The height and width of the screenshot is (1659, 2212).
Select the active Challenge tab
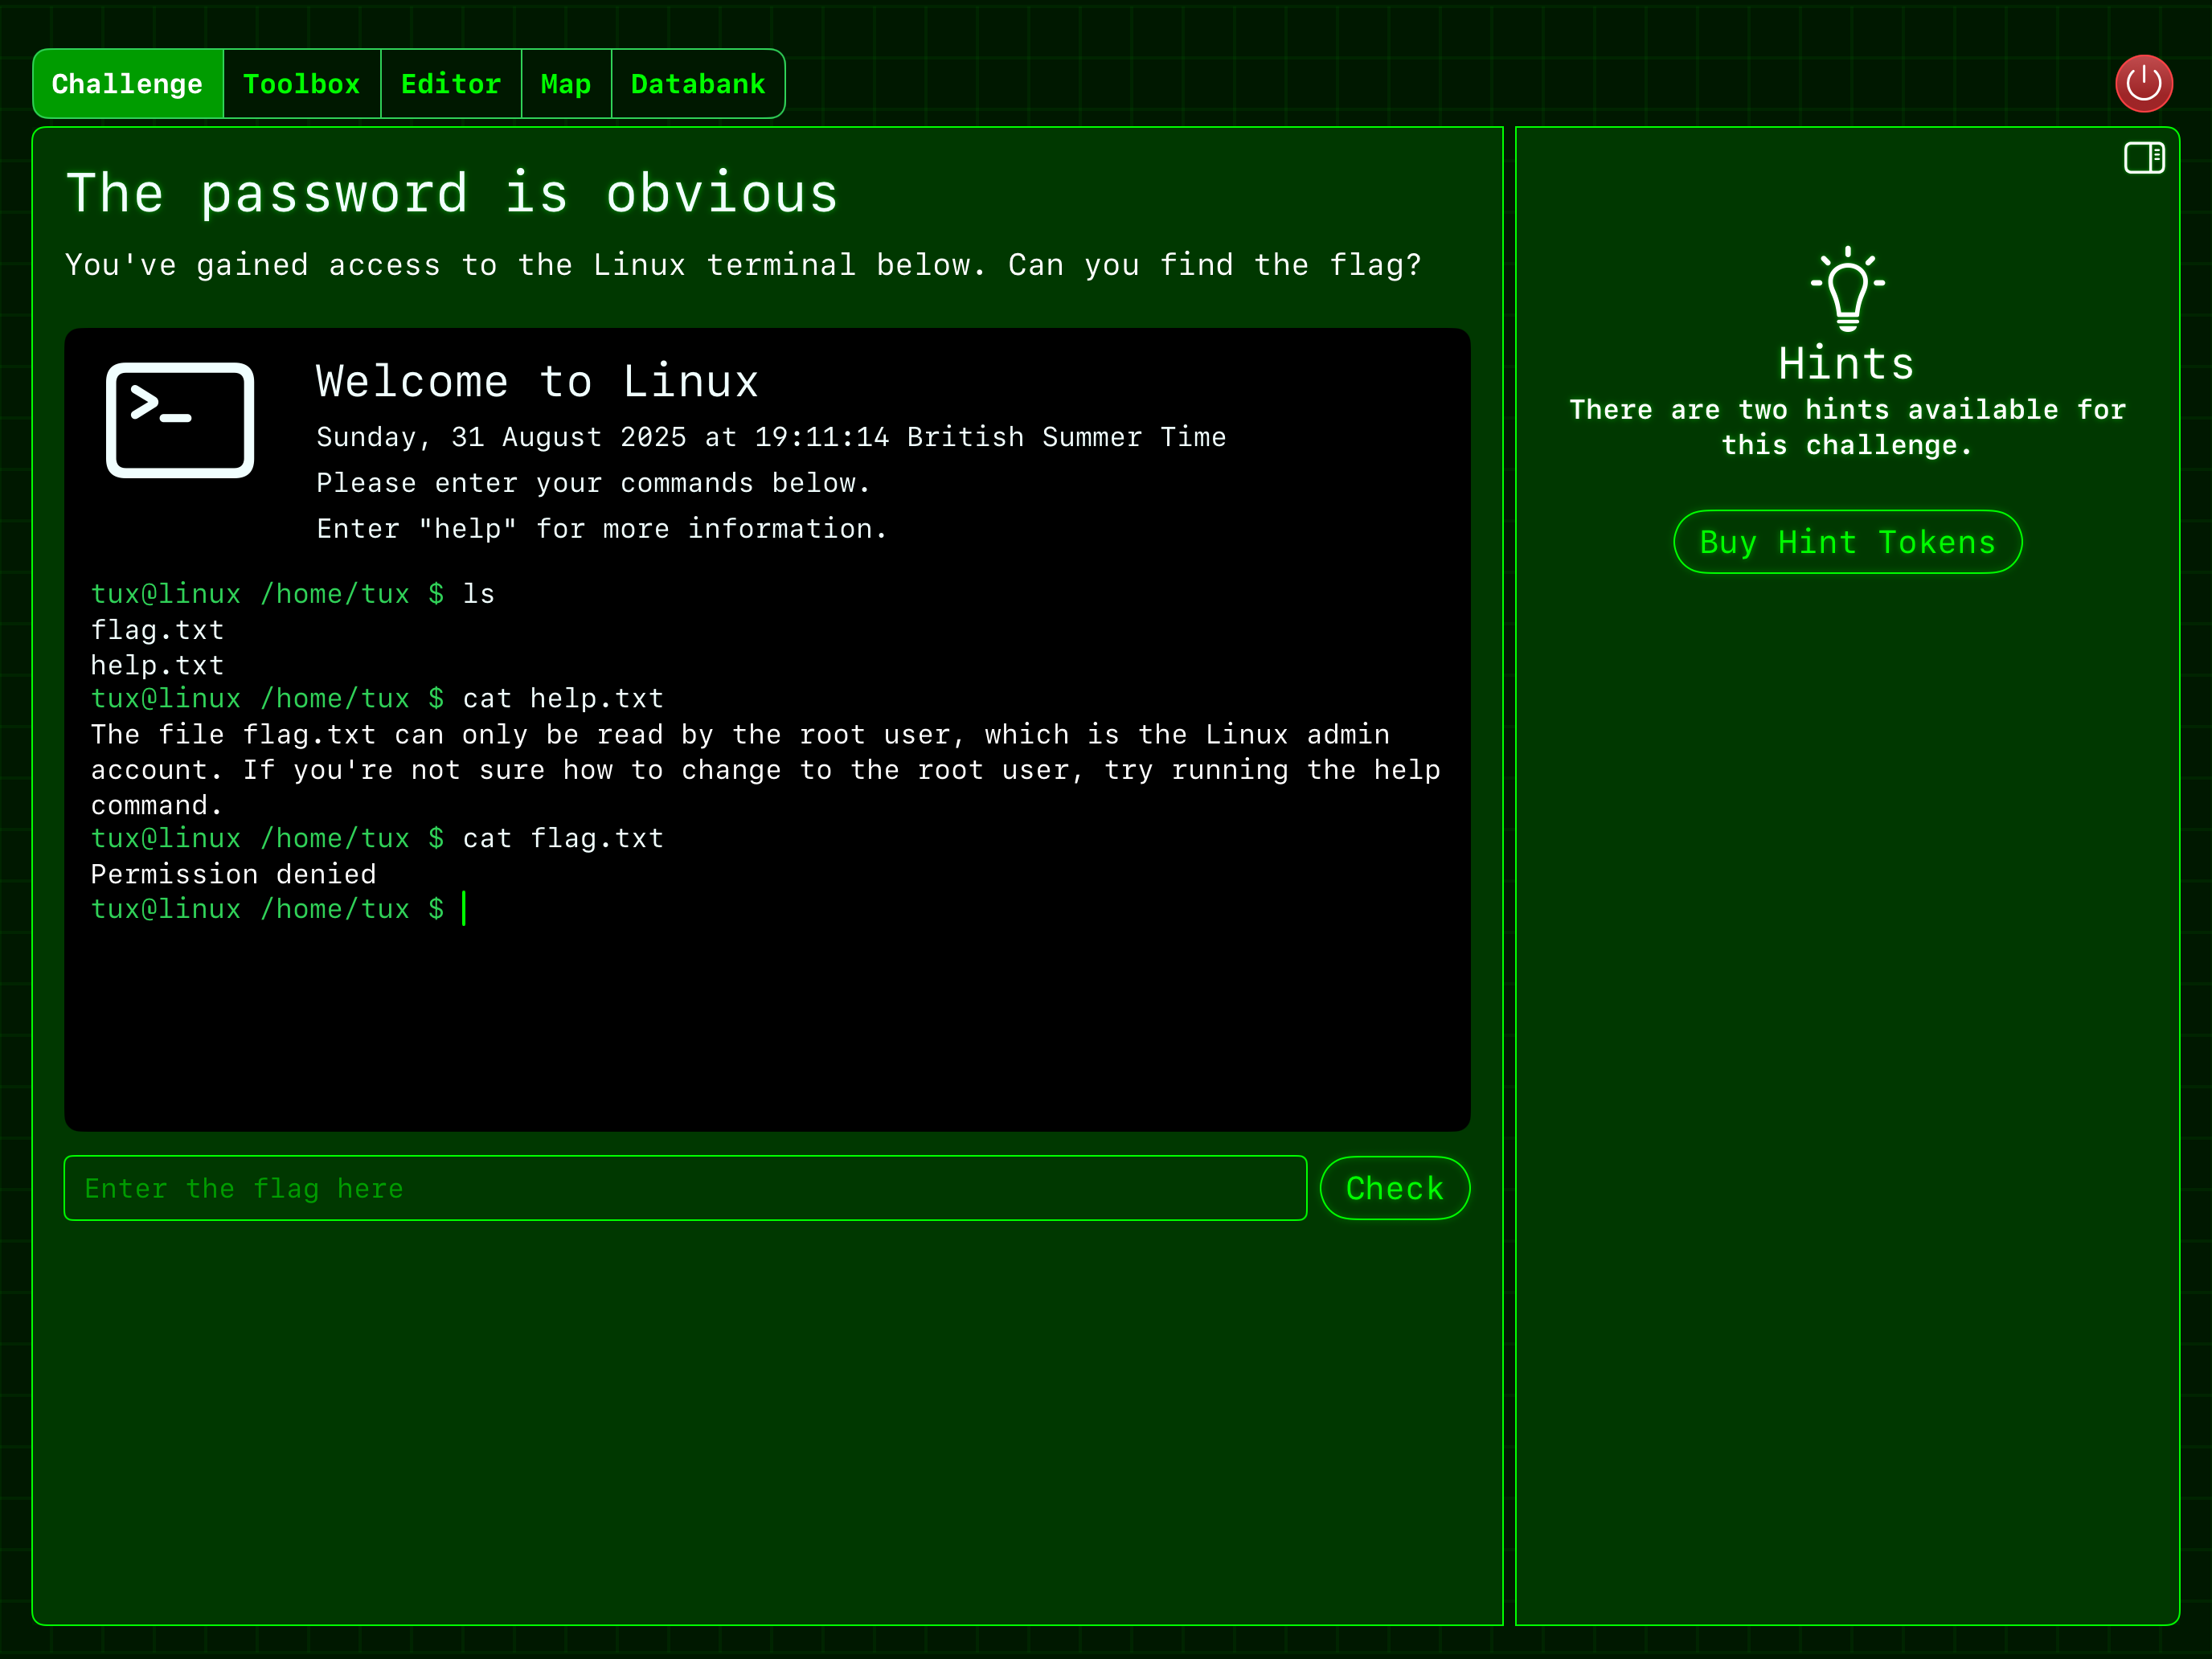[127, 84]
